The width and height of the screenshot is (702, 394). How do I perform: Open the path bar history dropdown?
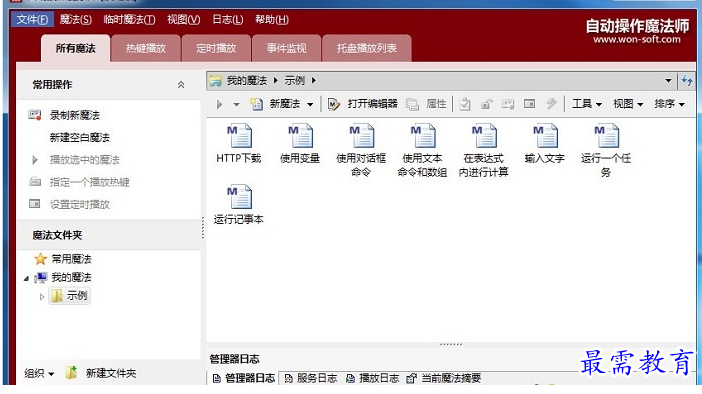(x=668, y=81)
